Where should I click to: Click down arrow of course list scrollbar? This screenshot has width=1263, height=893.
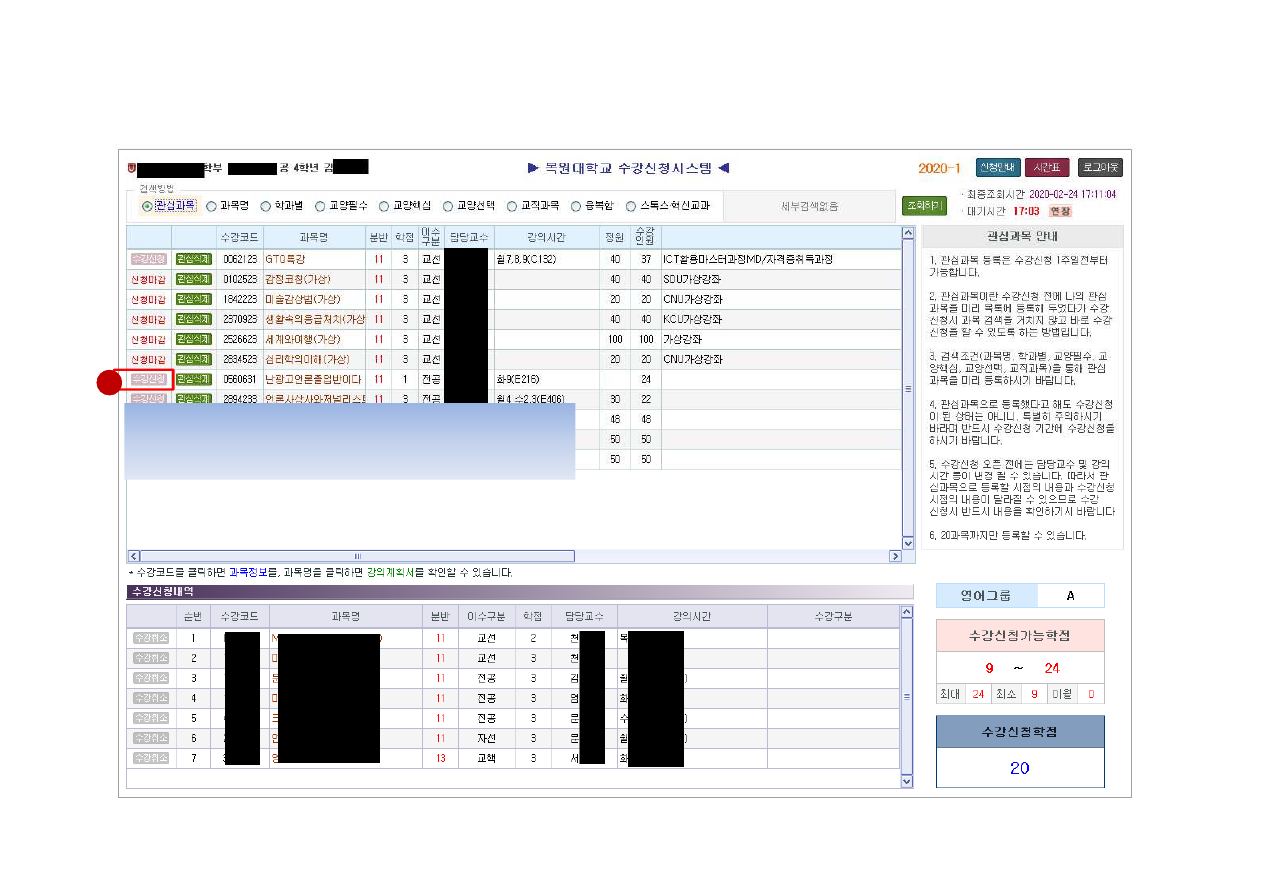pos(908,543)
